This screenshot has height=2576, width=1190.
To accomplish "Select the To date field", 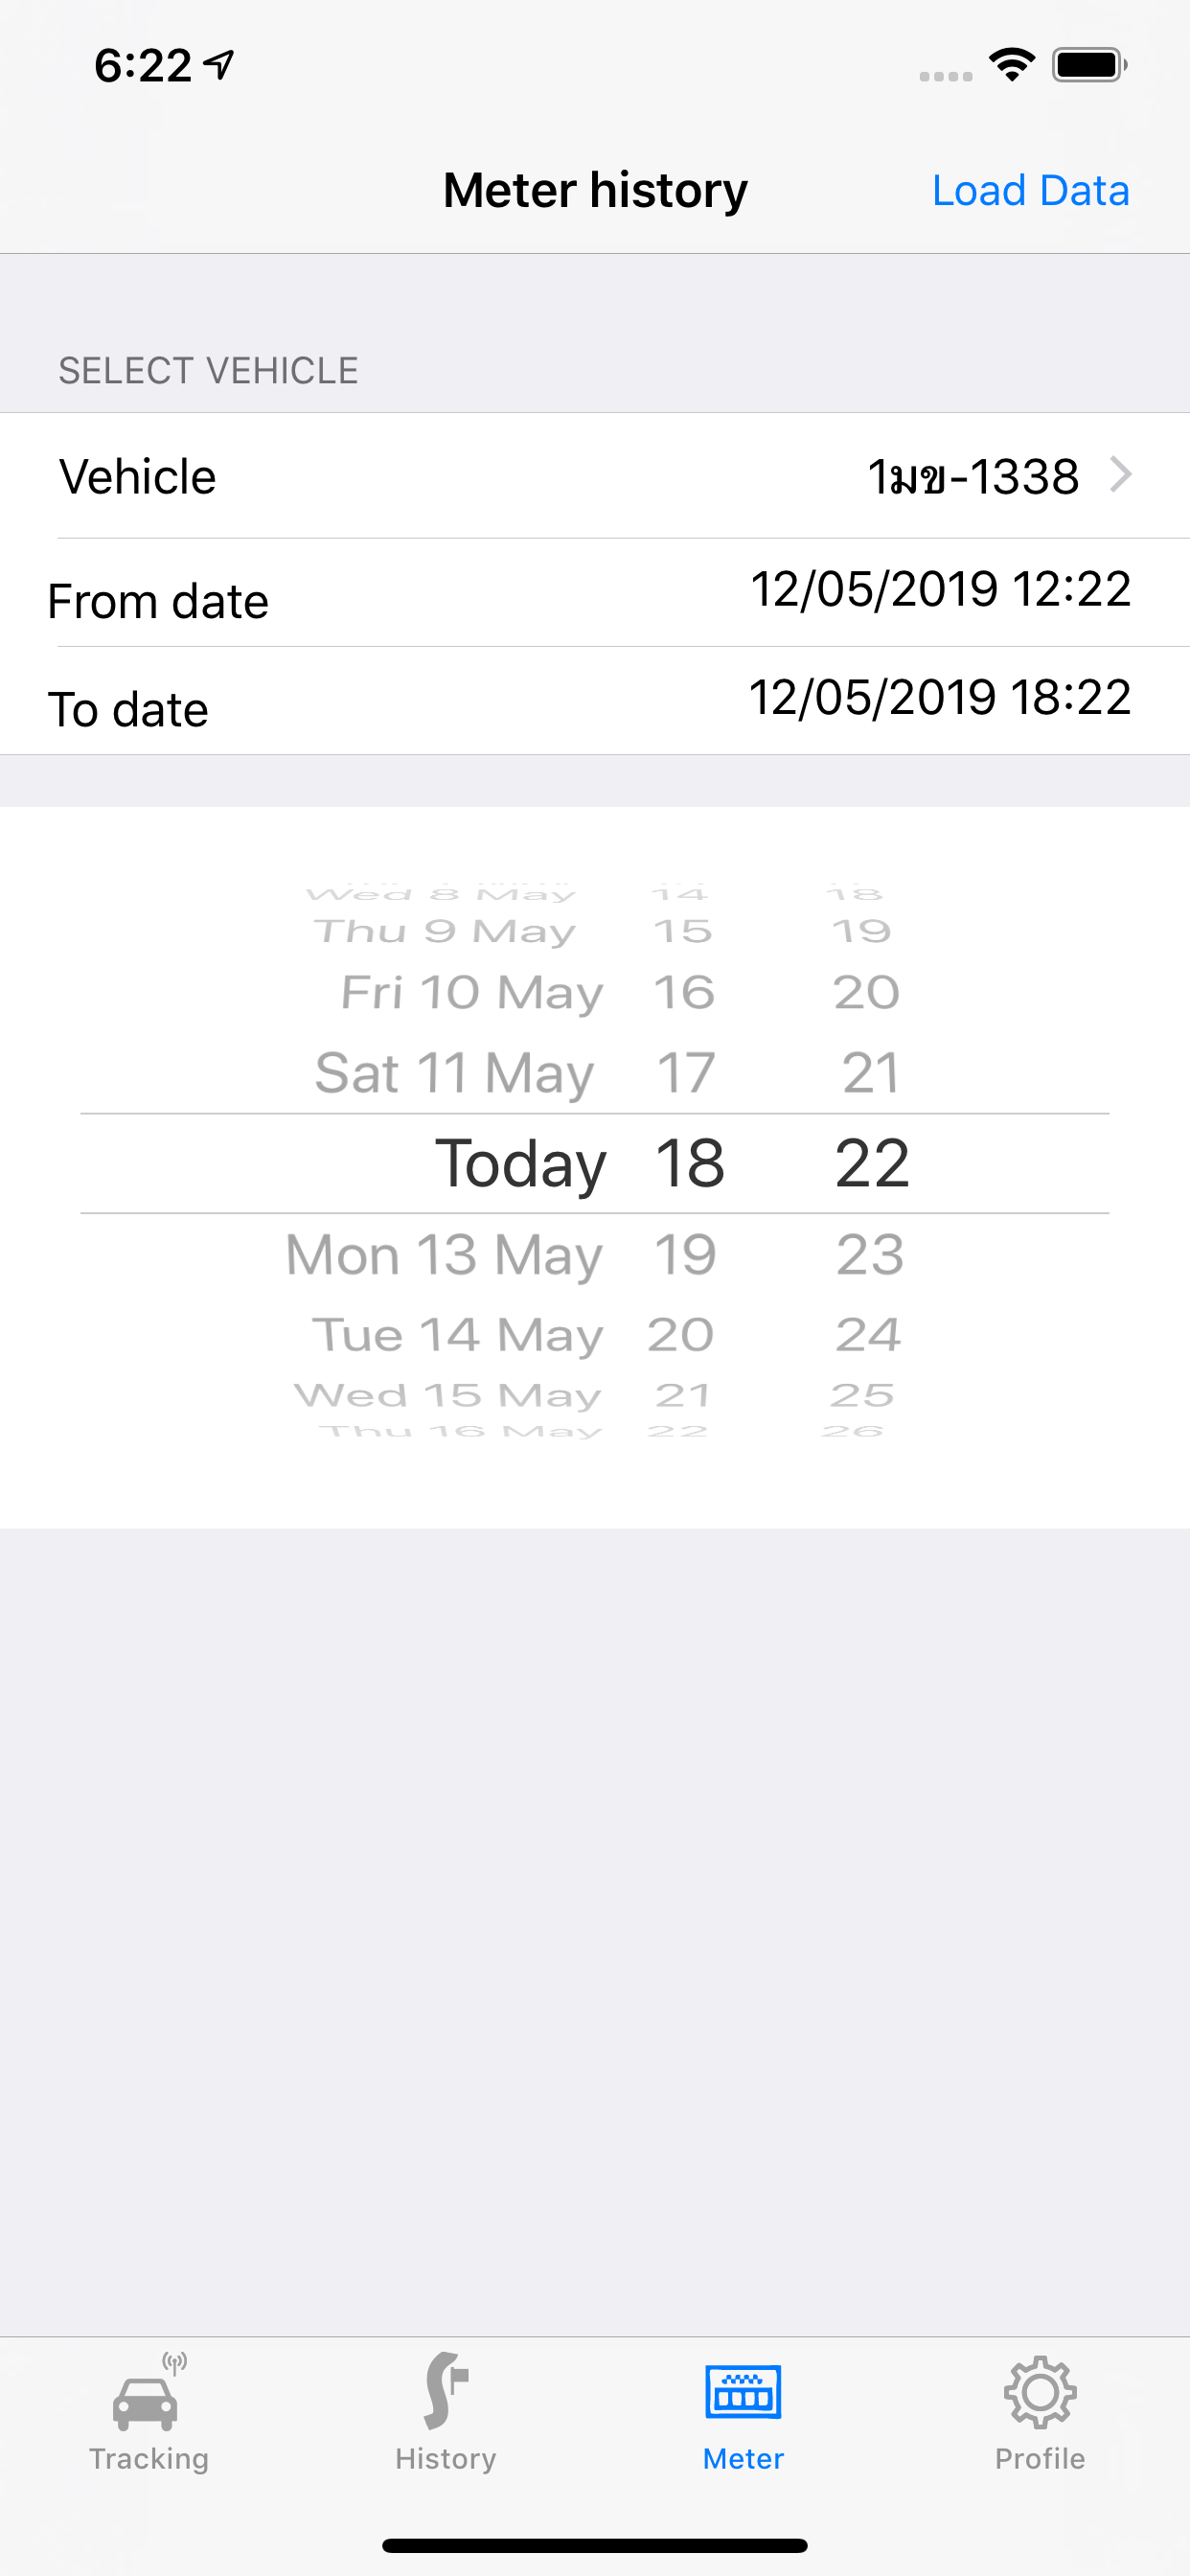I will point(595,701).
